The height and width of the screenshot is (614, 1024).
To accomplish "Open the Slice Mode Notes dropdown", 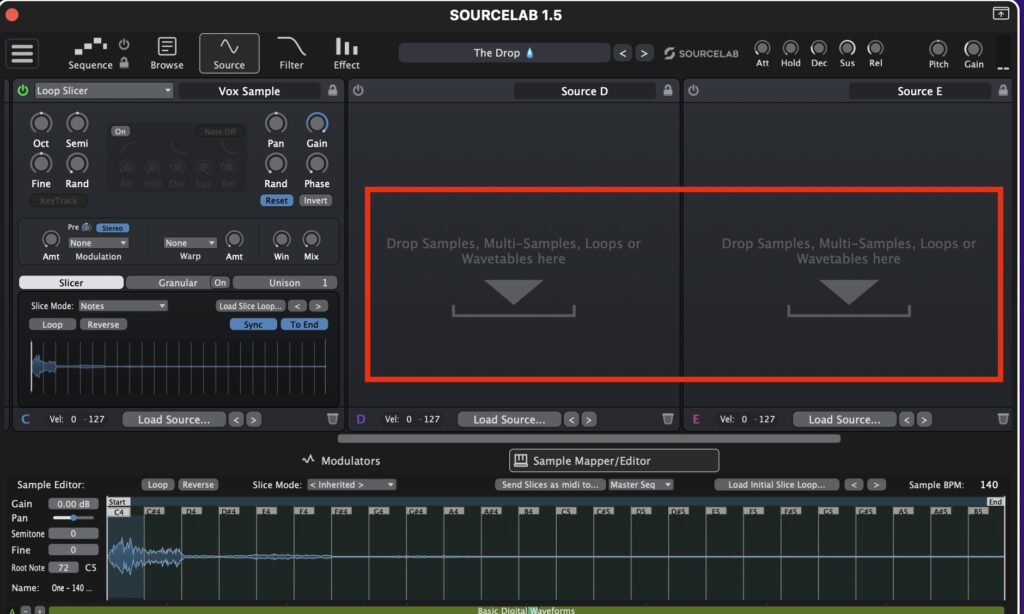I will pos(121,305).
